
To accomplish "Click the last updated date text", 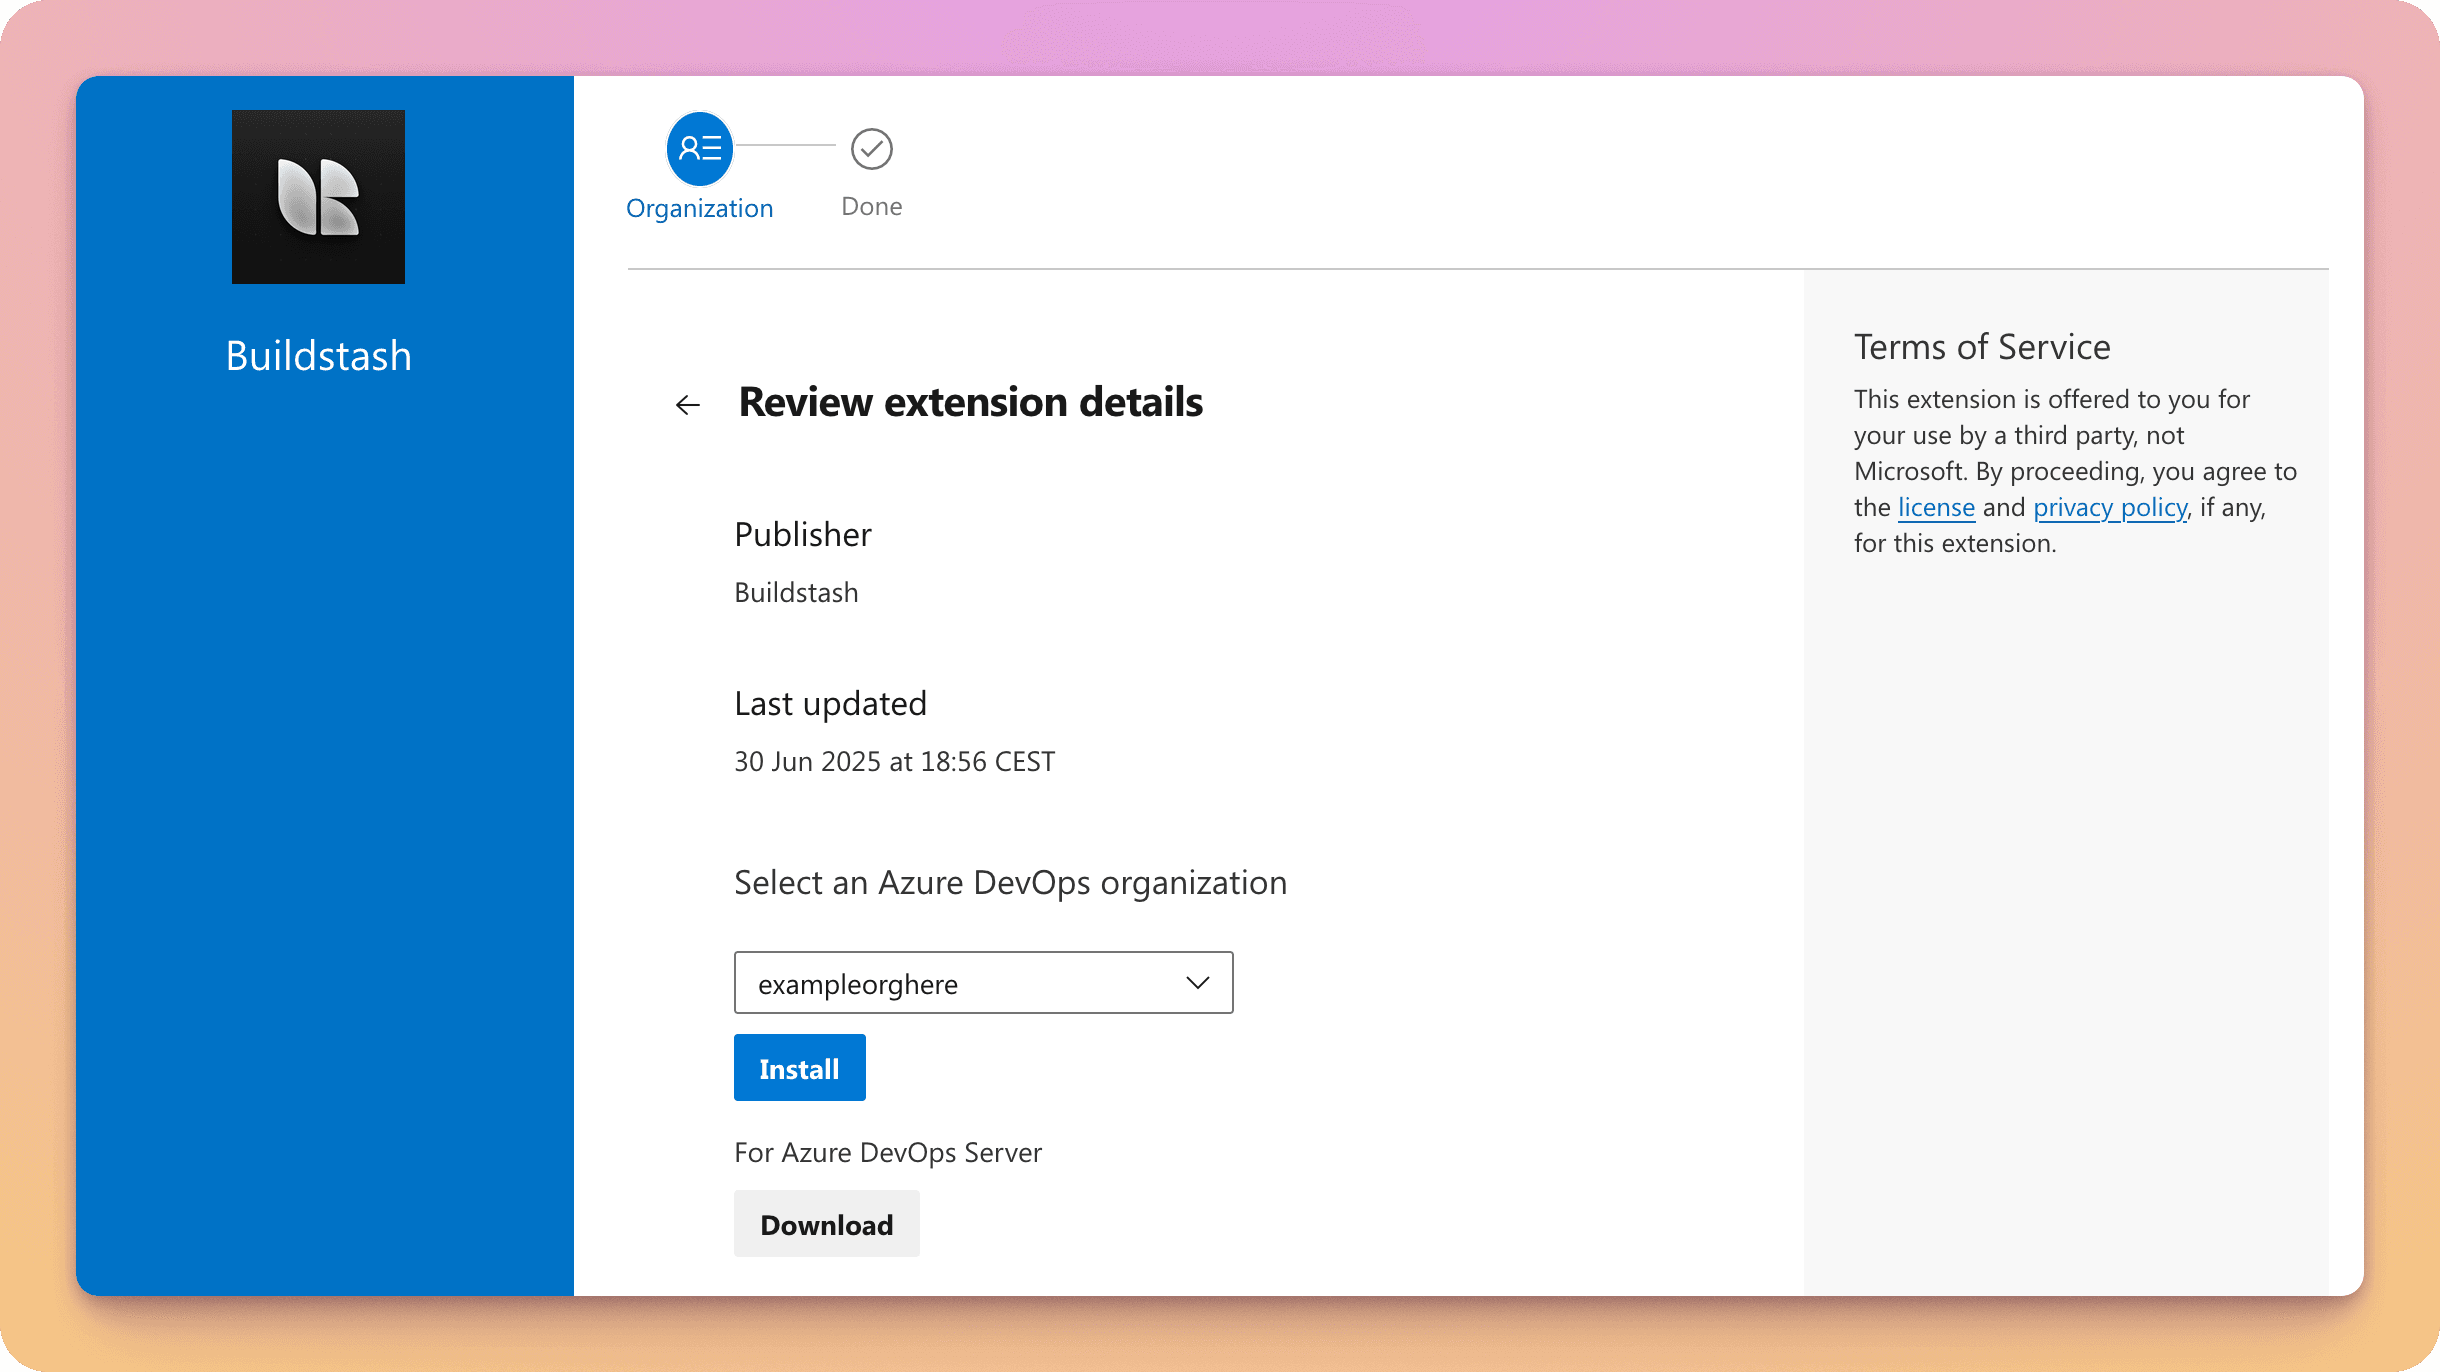I will click(x=894, y=761).
